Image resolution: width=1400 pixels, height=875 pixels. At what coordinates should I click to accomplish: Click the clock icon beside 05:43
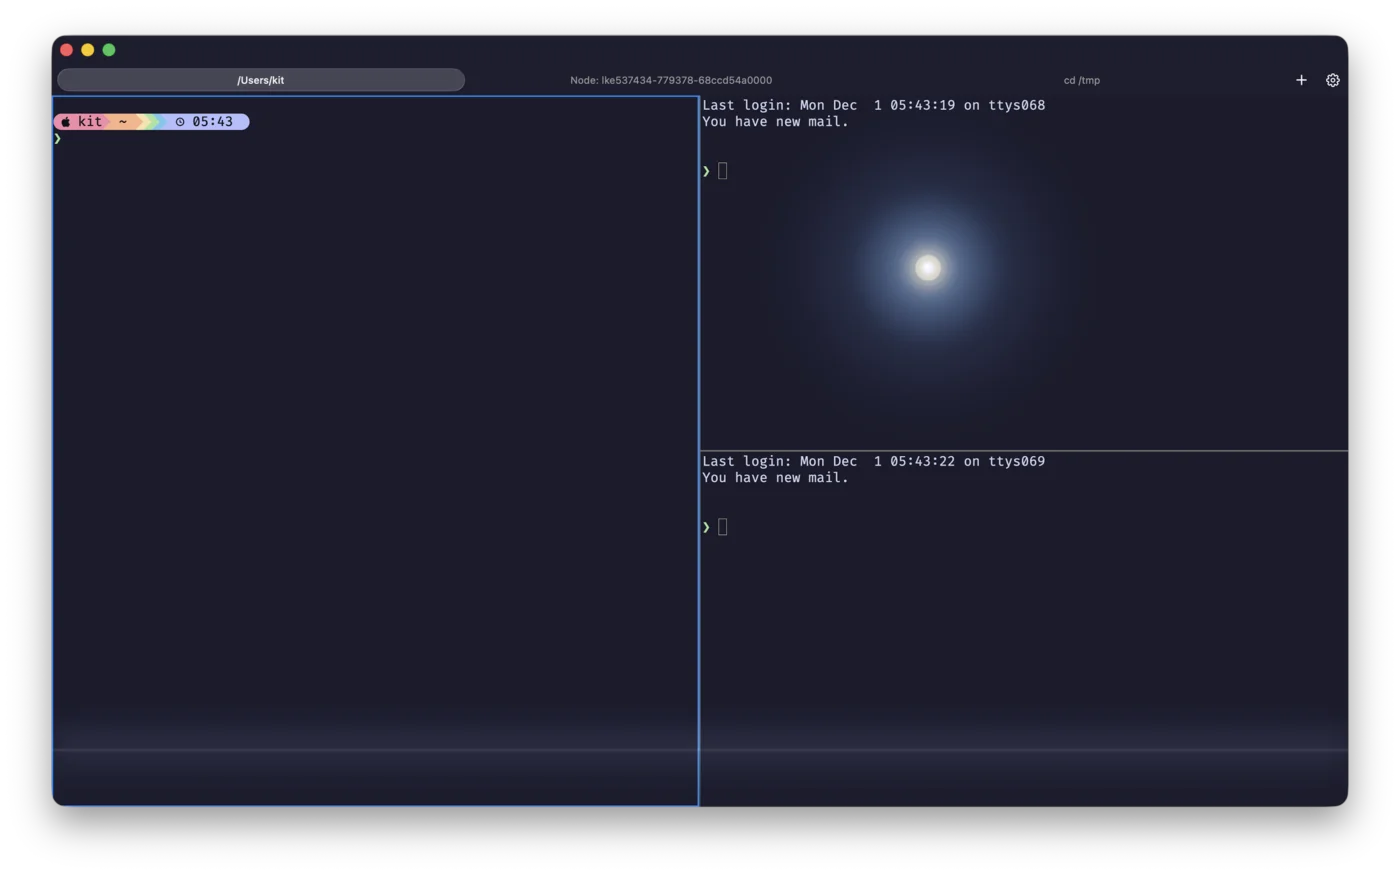179,121
